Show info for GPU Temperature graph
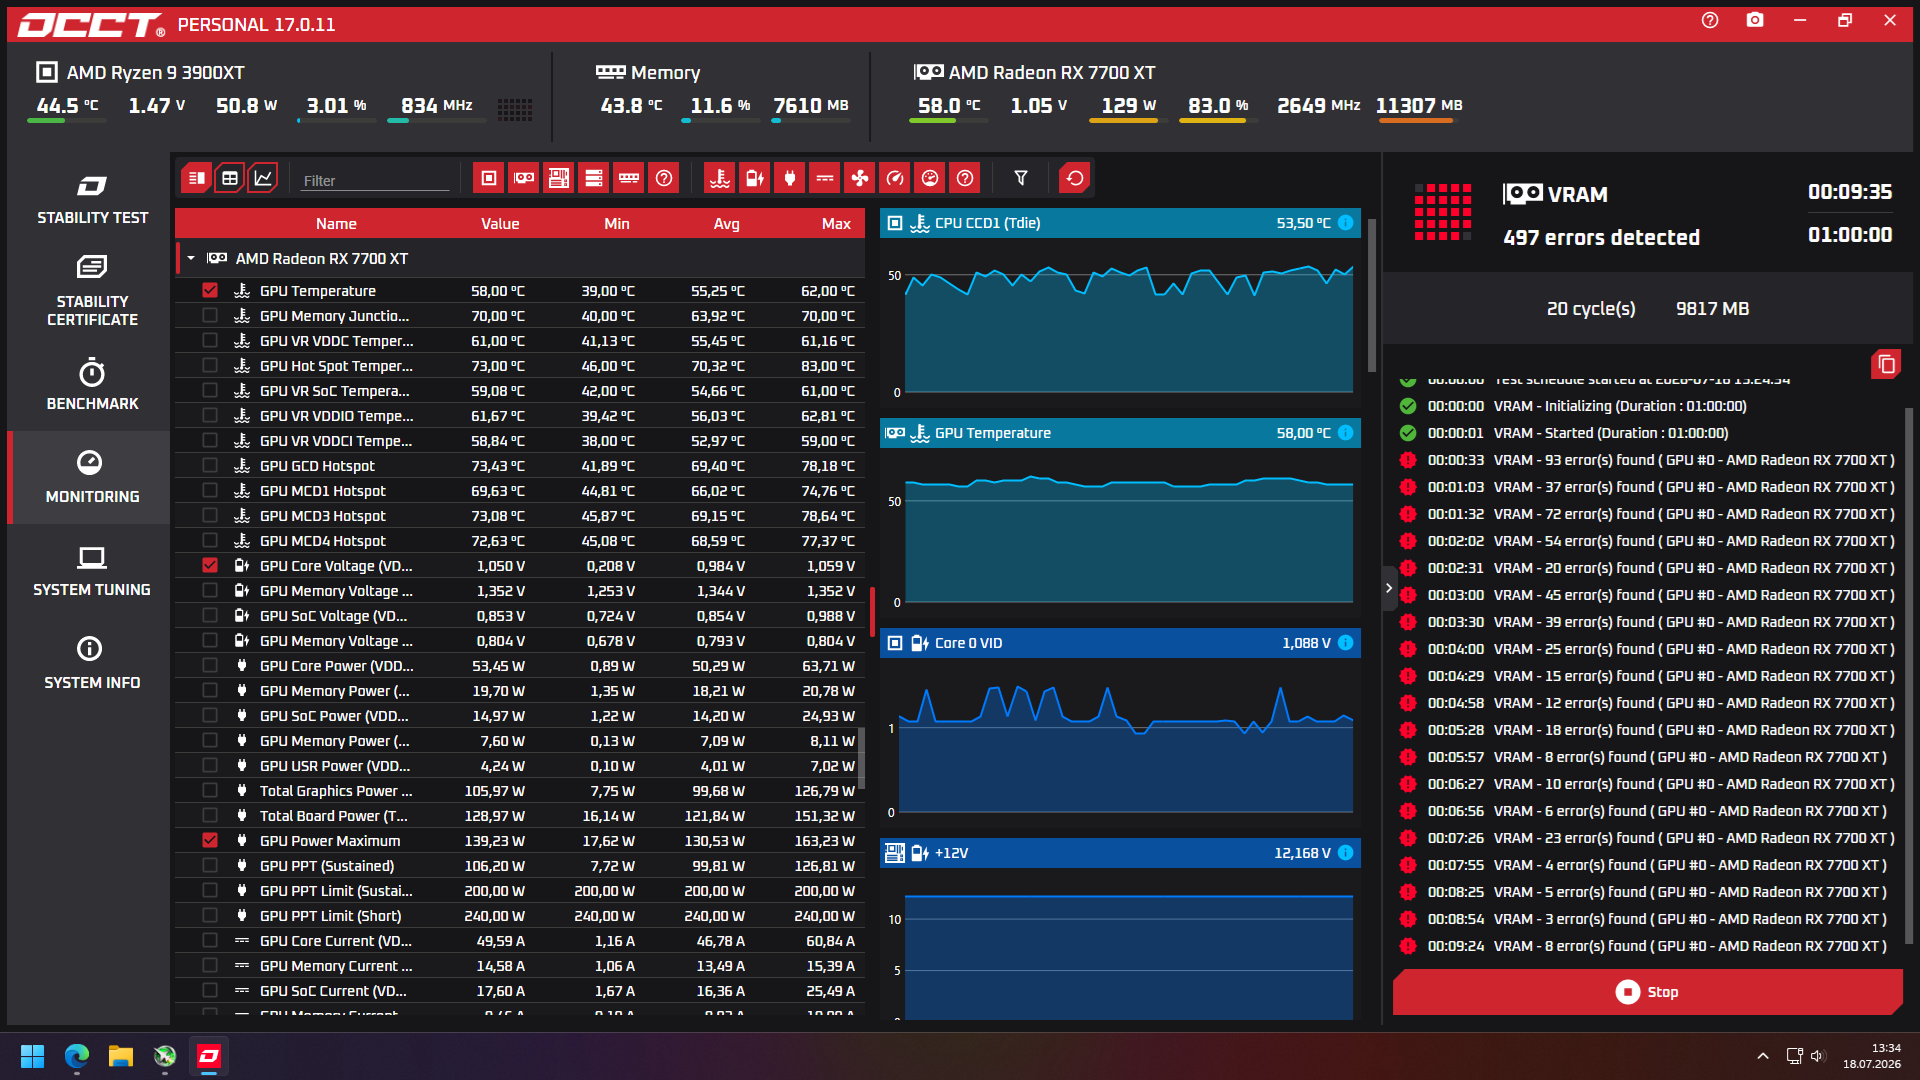The width and height of the screenshot is (1920, 1080). 1346,433
